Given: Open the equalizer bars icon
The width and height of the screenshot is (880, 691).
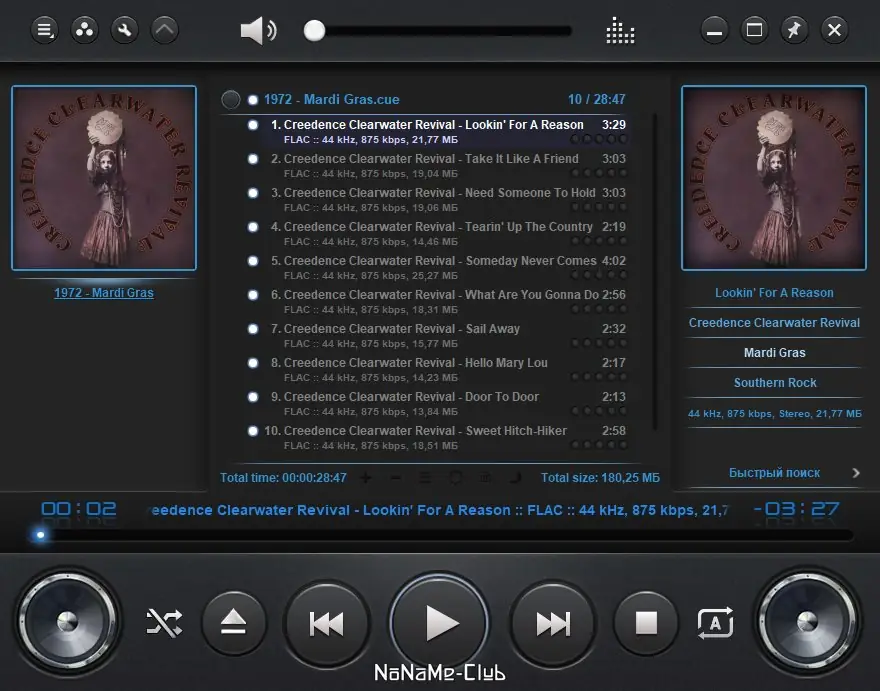Looking at the screenshot, I should pyautogui.click(x=620, y=30).
